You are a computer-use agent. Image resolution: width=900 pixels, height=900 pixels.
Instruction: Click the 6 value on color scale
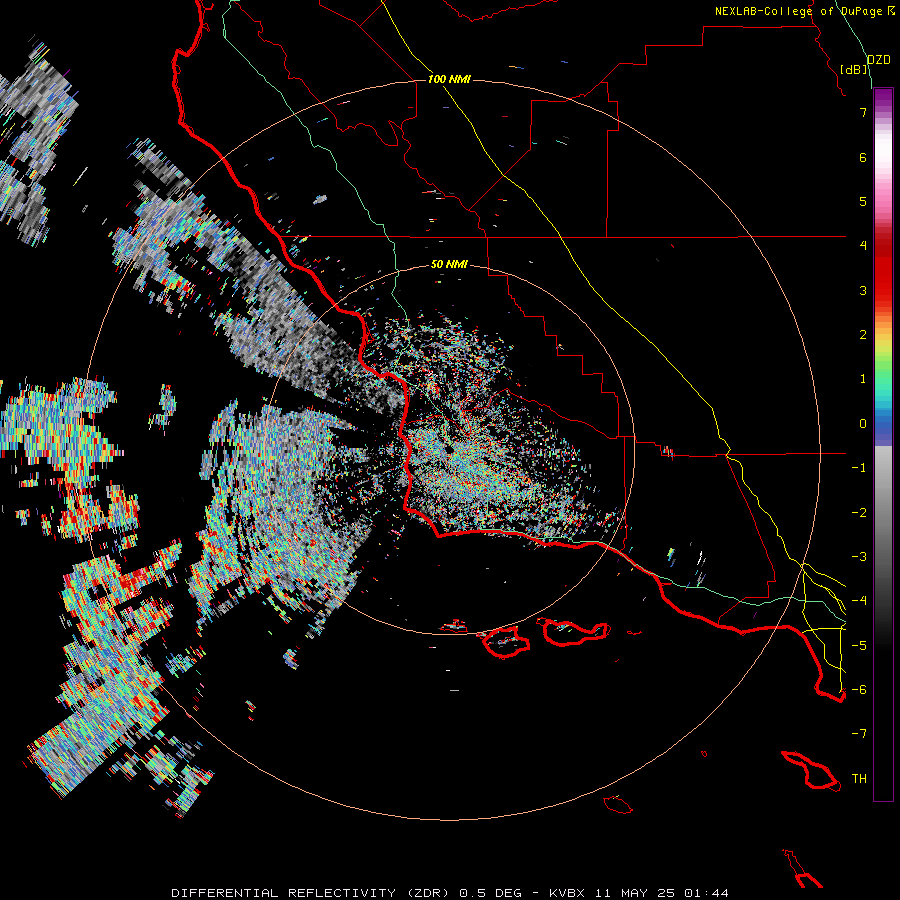tap(863, 157)
